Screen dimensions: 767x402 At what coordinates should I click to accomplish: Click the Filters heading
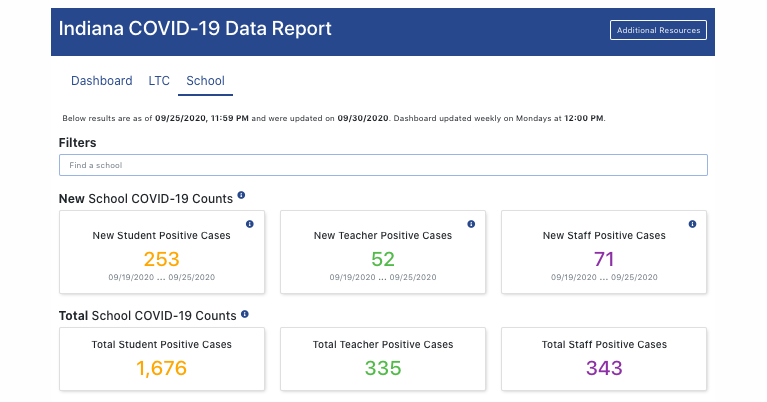tap(77, 143)
